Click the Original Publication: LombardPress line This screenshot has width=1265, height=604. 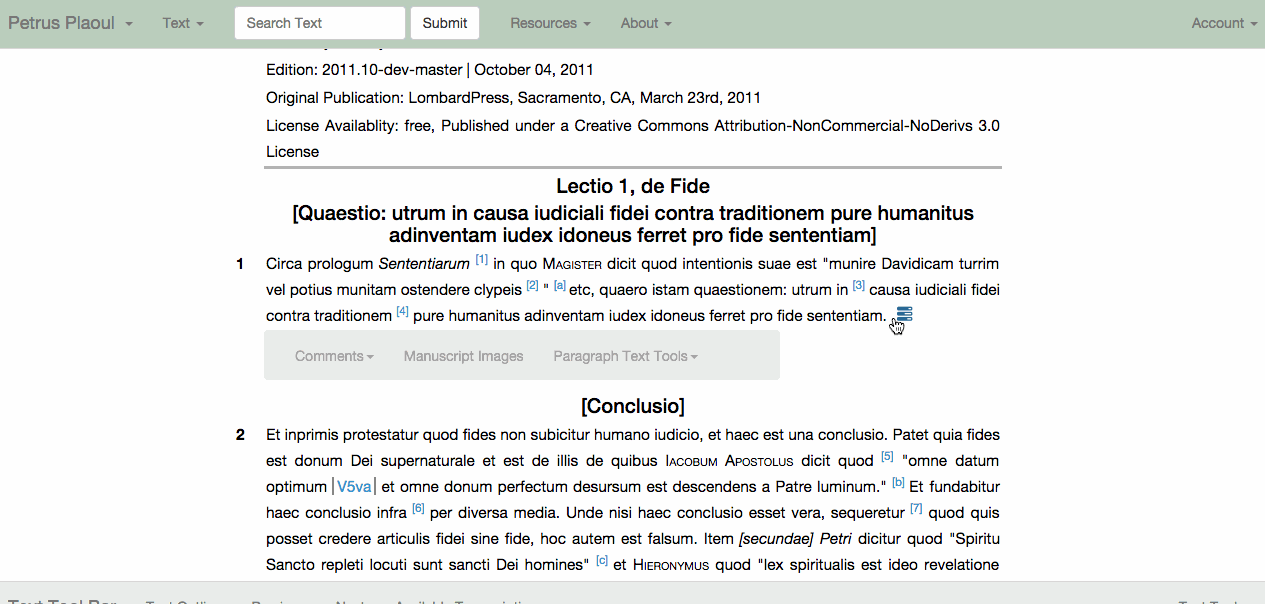point(513,98)
